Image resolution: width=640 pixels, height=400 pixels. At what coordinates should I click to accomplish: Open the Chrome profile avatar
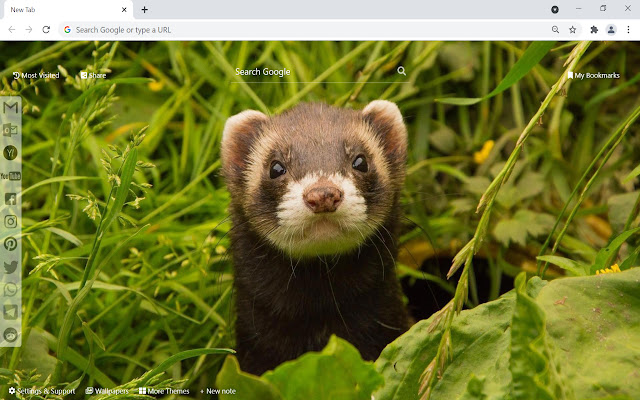pos(611,30)
